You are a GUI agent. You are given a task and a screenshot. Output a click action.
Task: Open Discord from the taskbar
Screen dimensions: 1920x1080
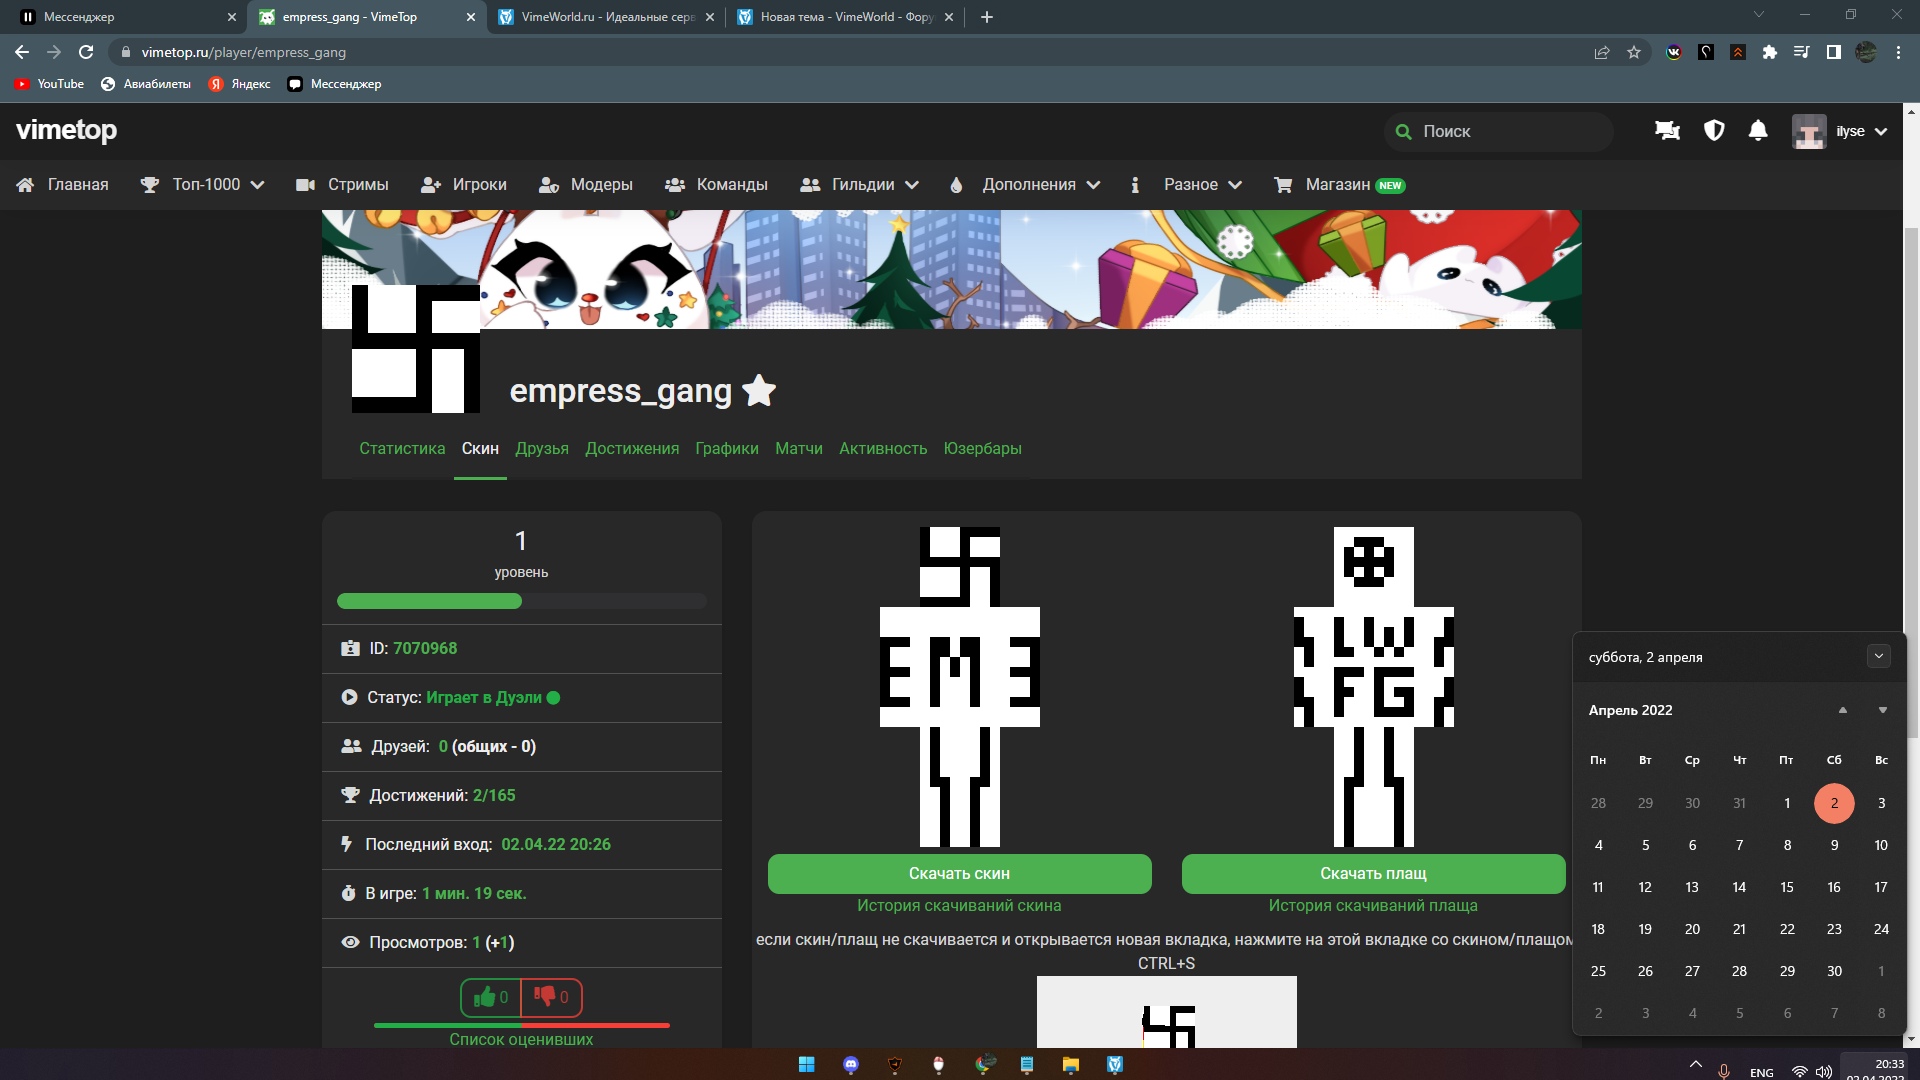(851, 1064)
